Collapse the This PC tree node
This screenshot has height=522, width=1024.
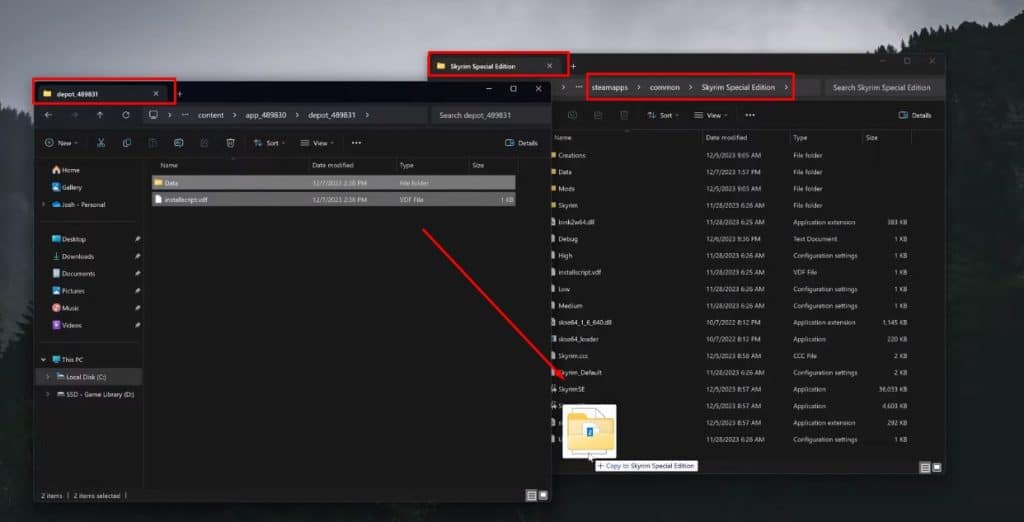44,360
